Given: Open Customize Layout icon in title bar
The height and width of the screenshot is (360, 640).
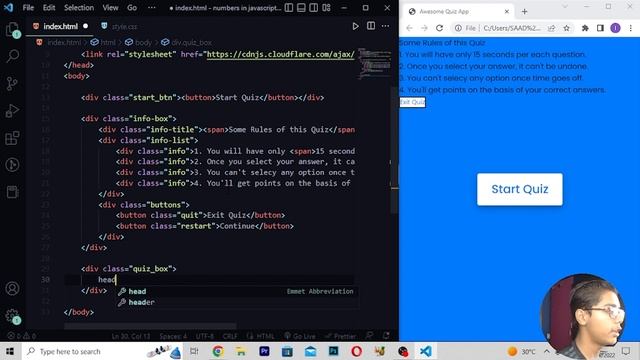Looking at the screenshot, I should point(326,8).
